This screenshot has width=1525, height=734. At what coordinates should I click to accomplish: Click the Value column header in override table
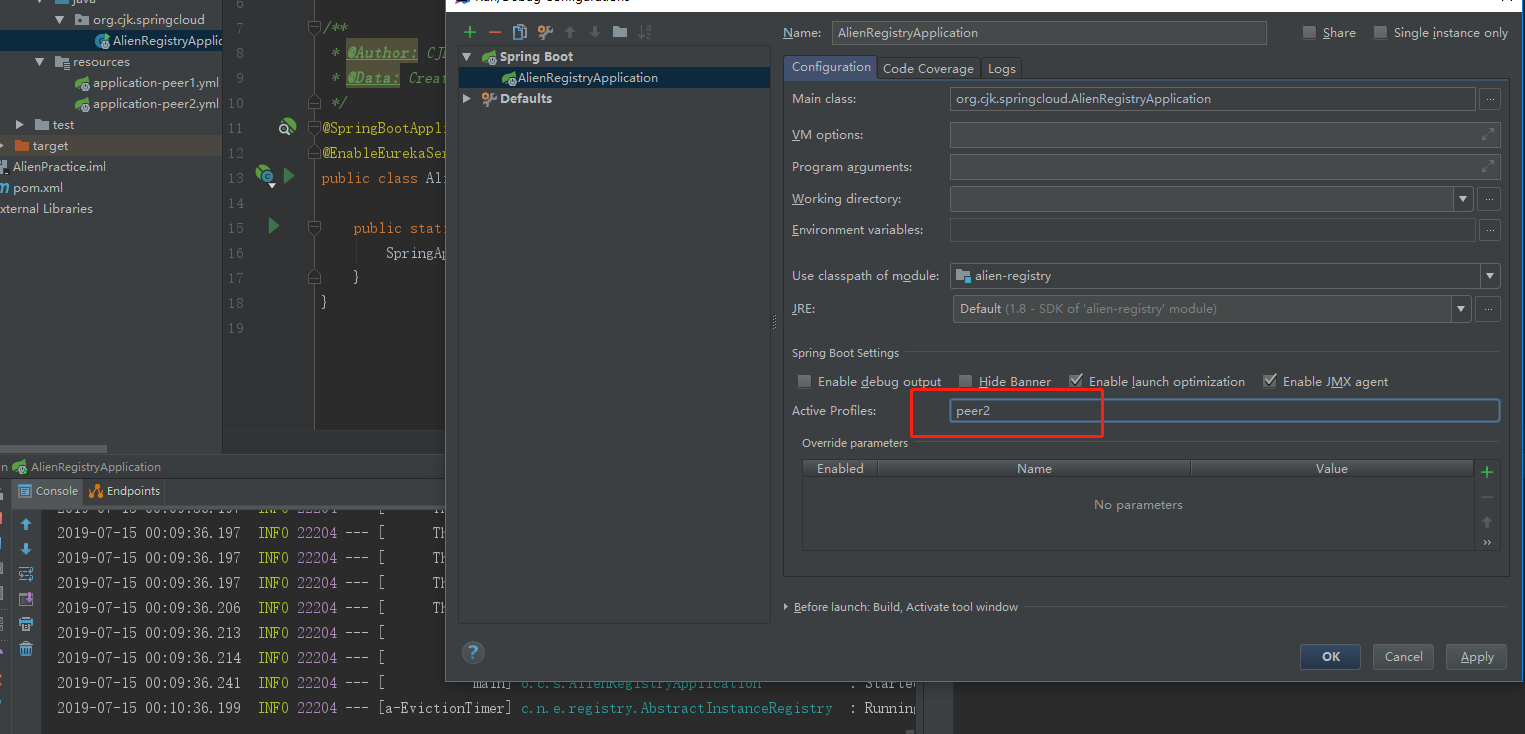coord(1332,468)
